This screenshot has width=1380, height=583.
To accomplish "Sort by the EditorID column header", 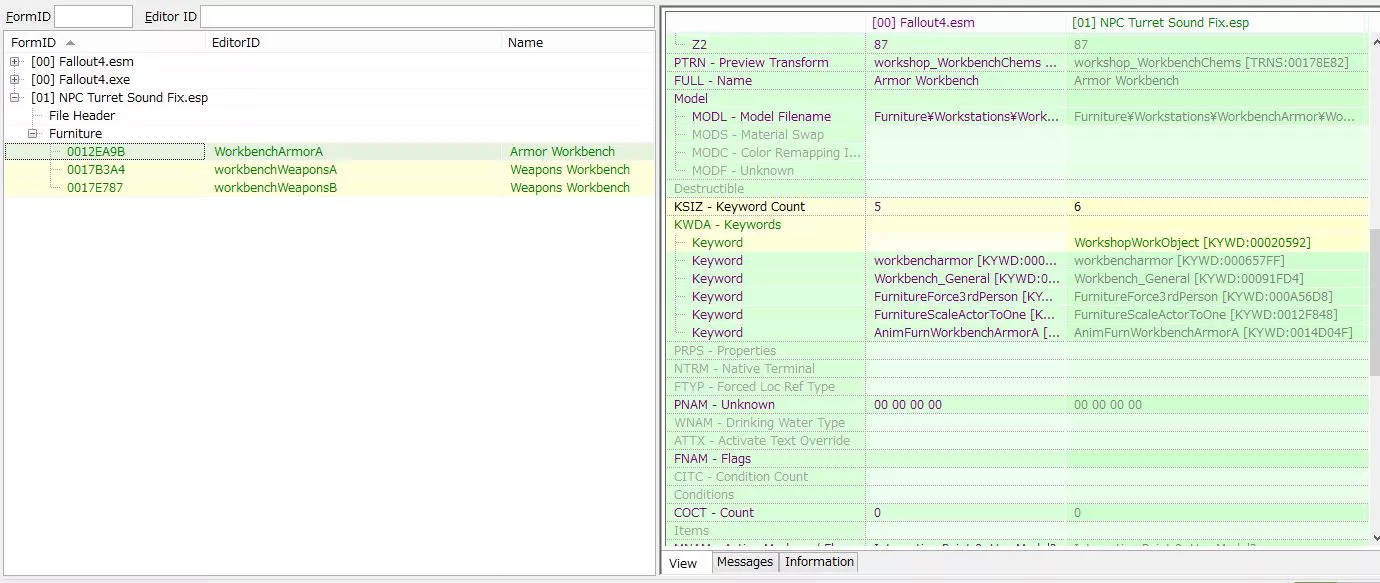I will (x=353, y=43).
